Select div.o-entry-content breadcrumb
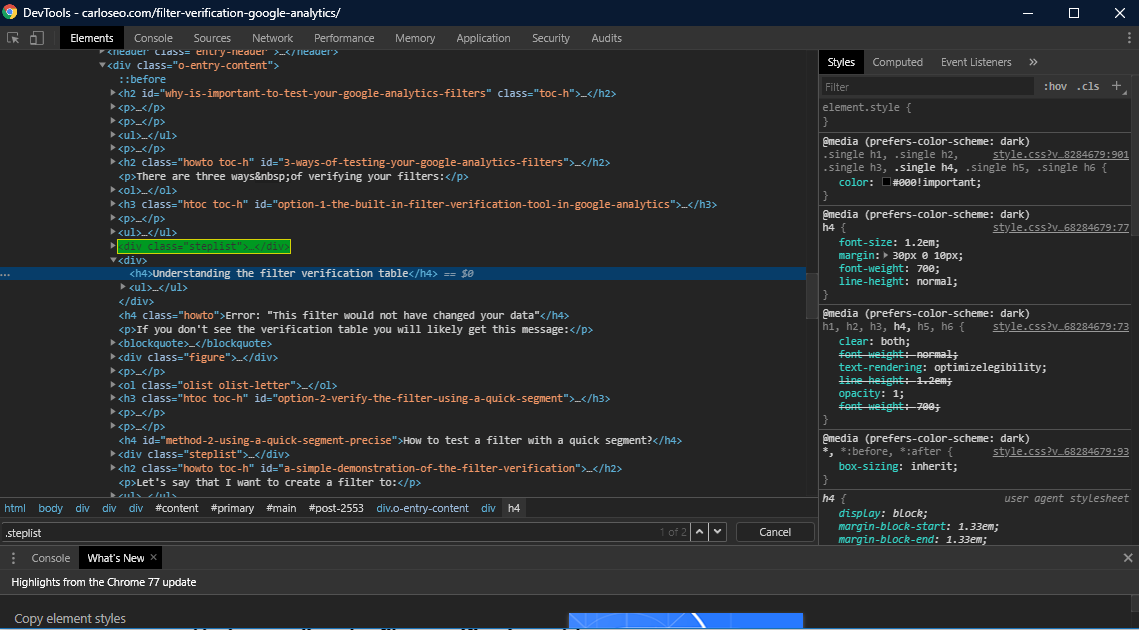The width and height of the screenshot is (1139, 630). point(423,508)
